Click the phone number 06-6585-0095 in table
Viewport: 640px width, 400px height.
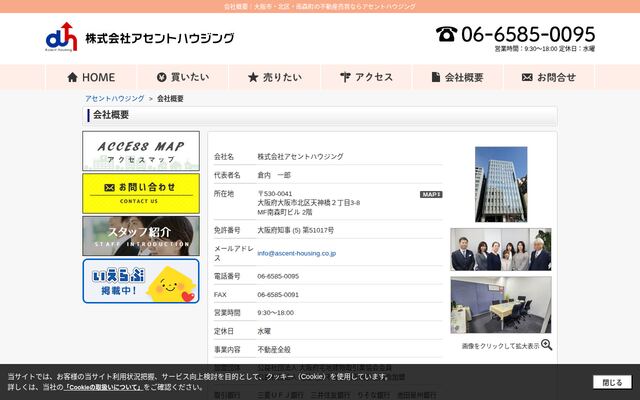(x=278, y=276)
